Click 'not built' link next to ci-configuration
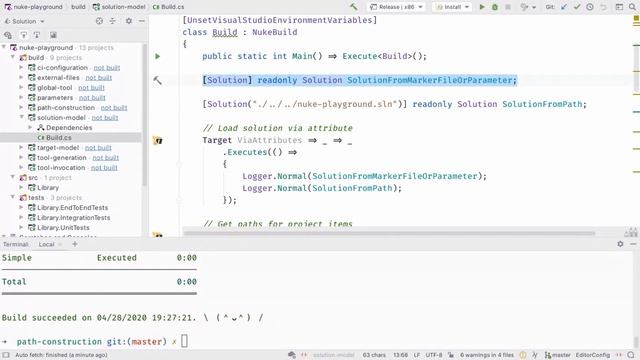 point(107,67)
